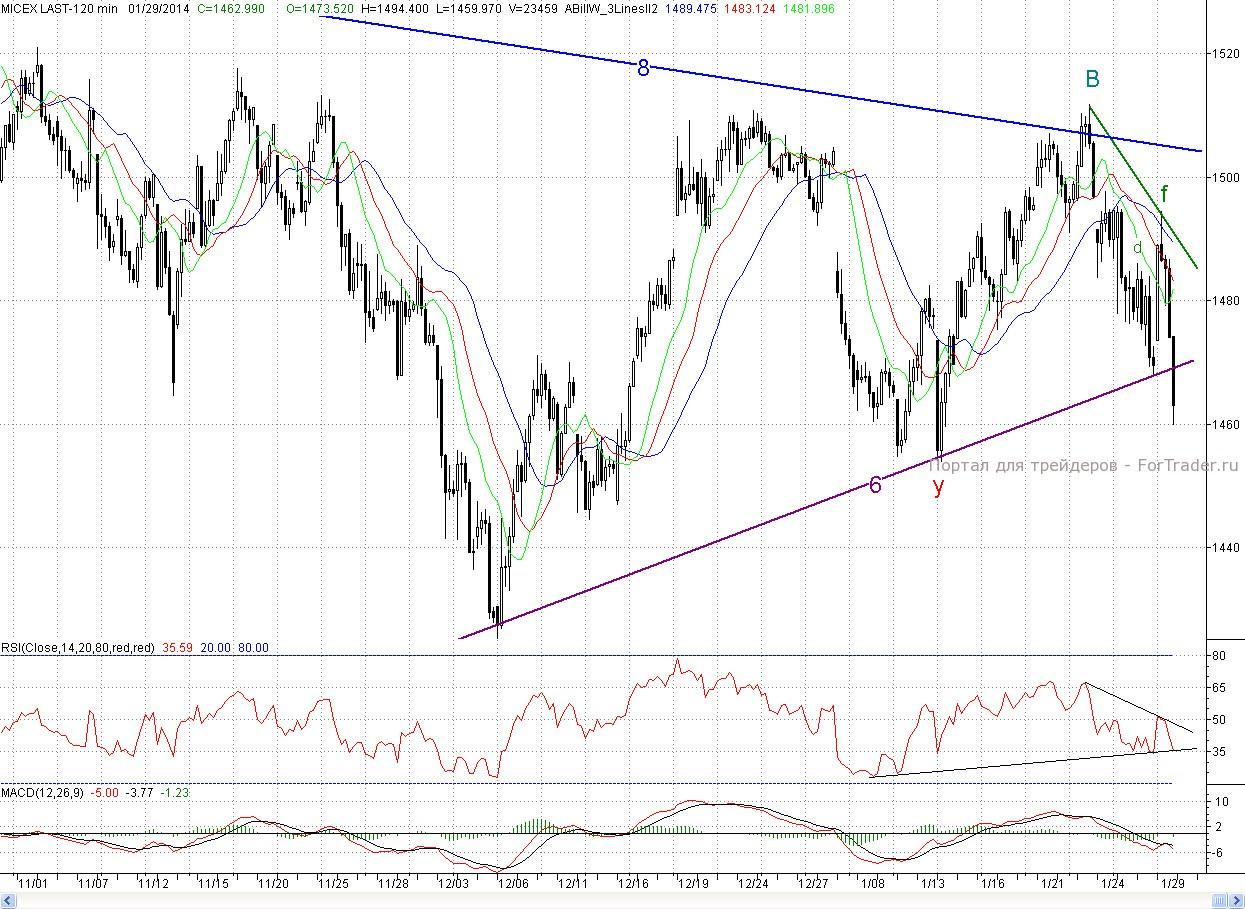Select the high value H=1494.400
The width and height of the screenshot is (1245, 909).
pyautogui.click(x=393, y=8)
